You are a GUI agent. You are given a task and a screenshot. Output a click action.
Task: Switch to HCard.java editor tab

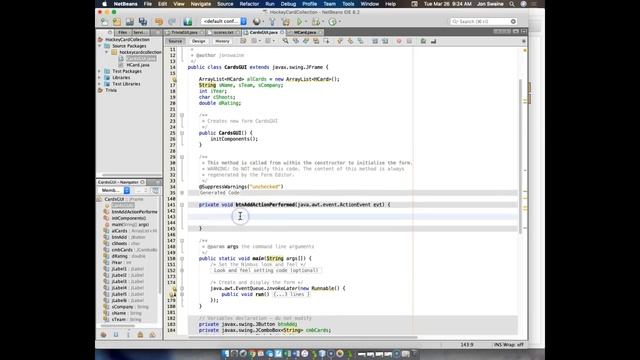[x=305, y=32]
